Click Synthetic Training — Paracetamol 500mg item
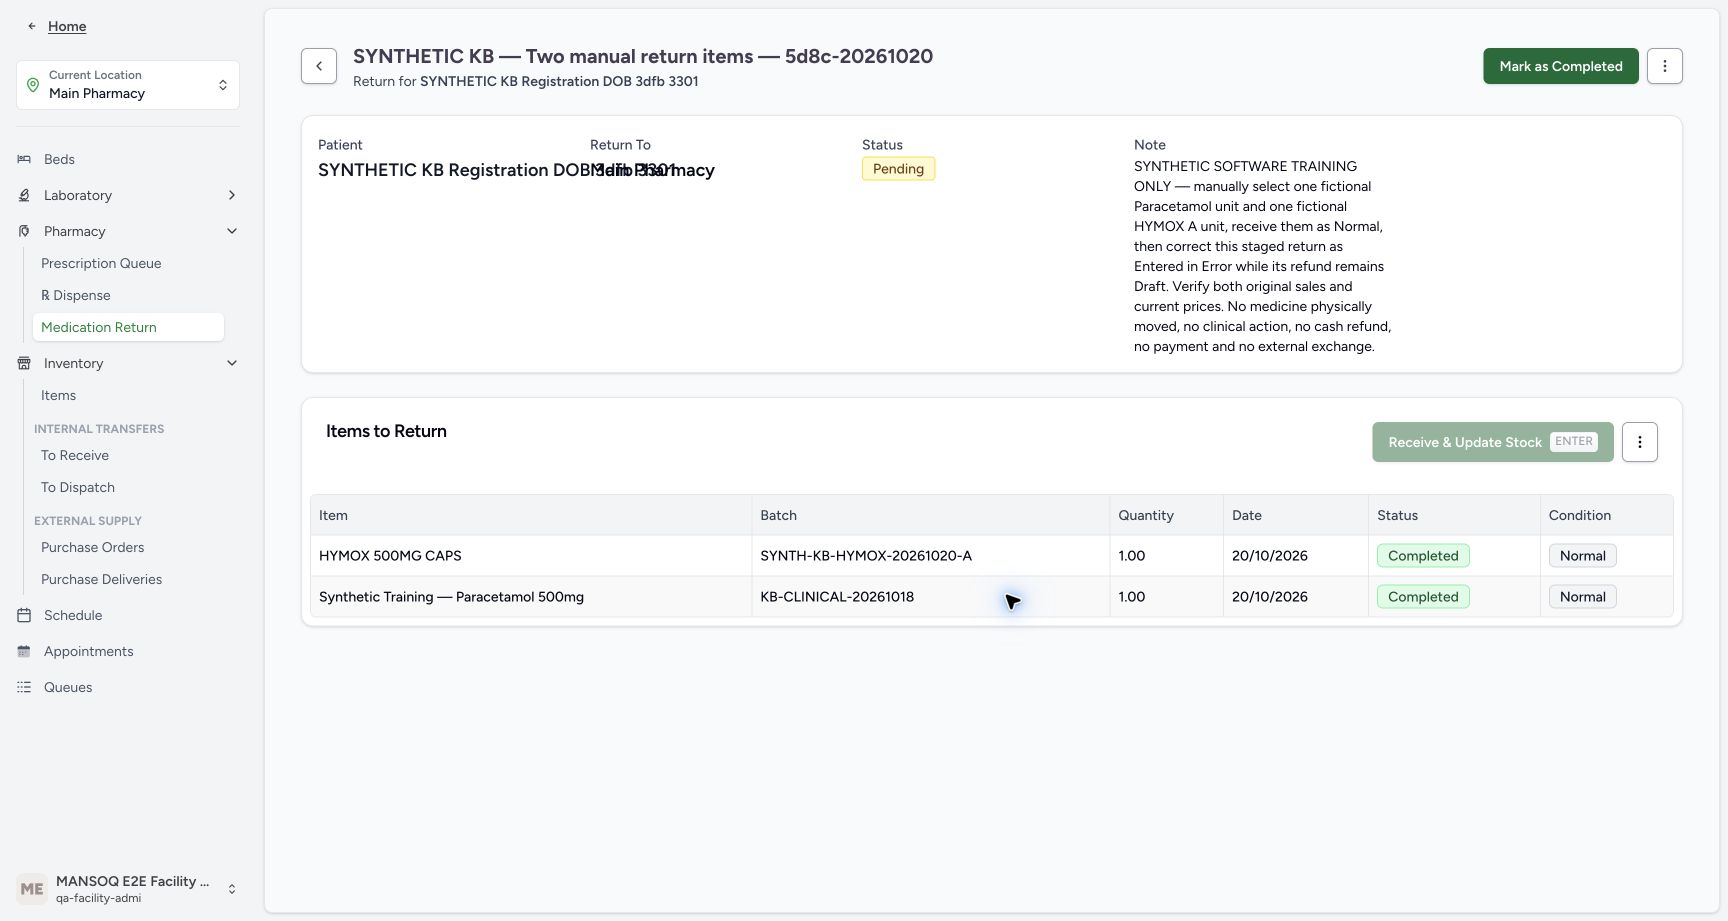The image size is (1728, 921). pos(451,597)
